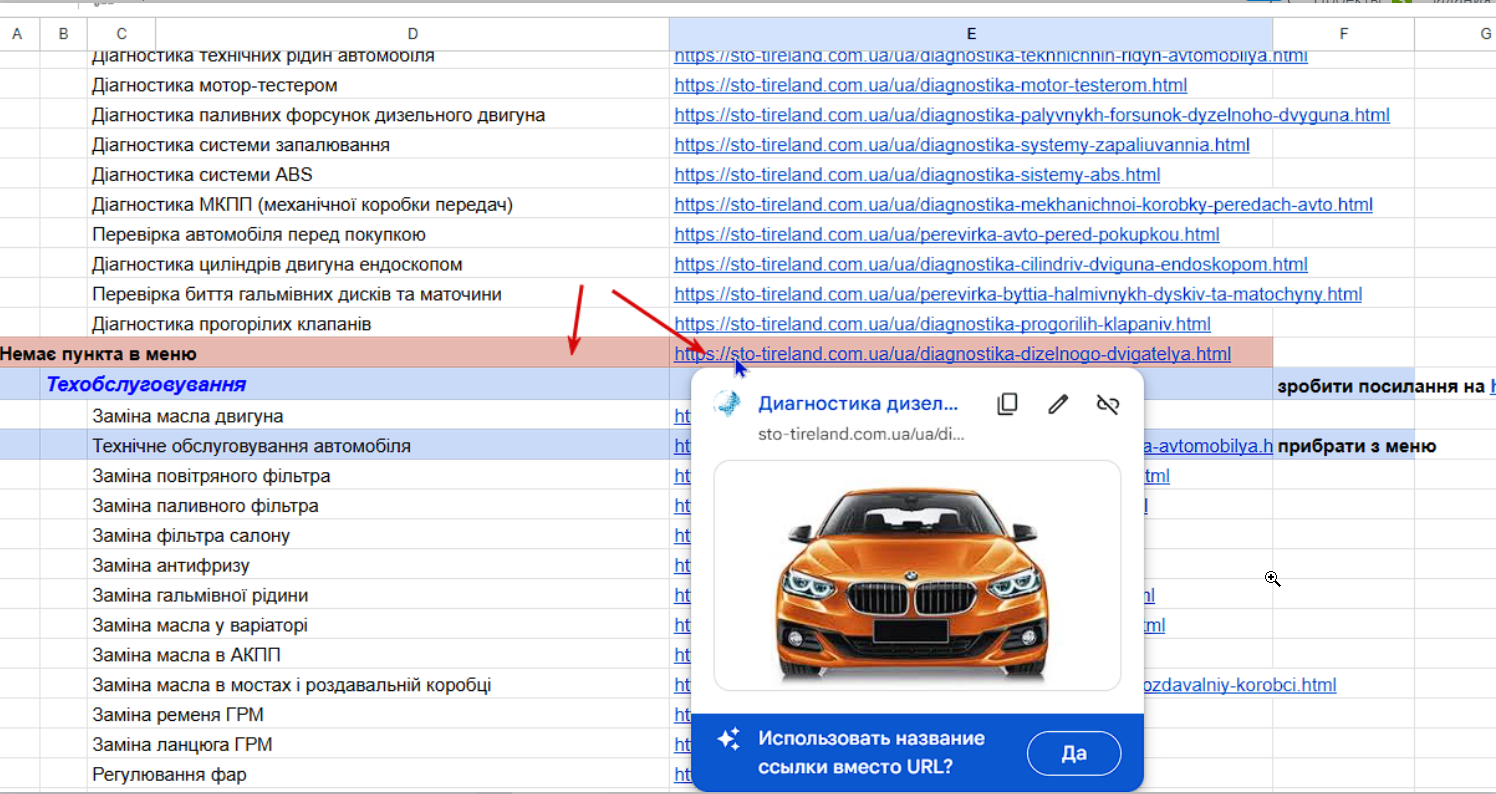Open the Диагностика дизел... preview title link

tap(857, 404)
